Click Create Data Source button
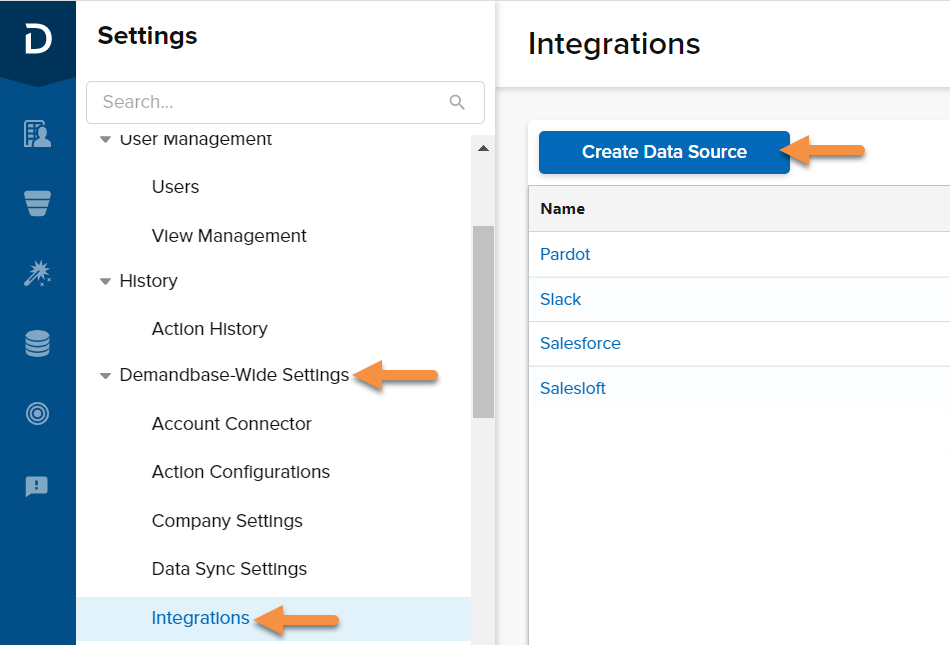950x645 pixels. click(664, 152)
